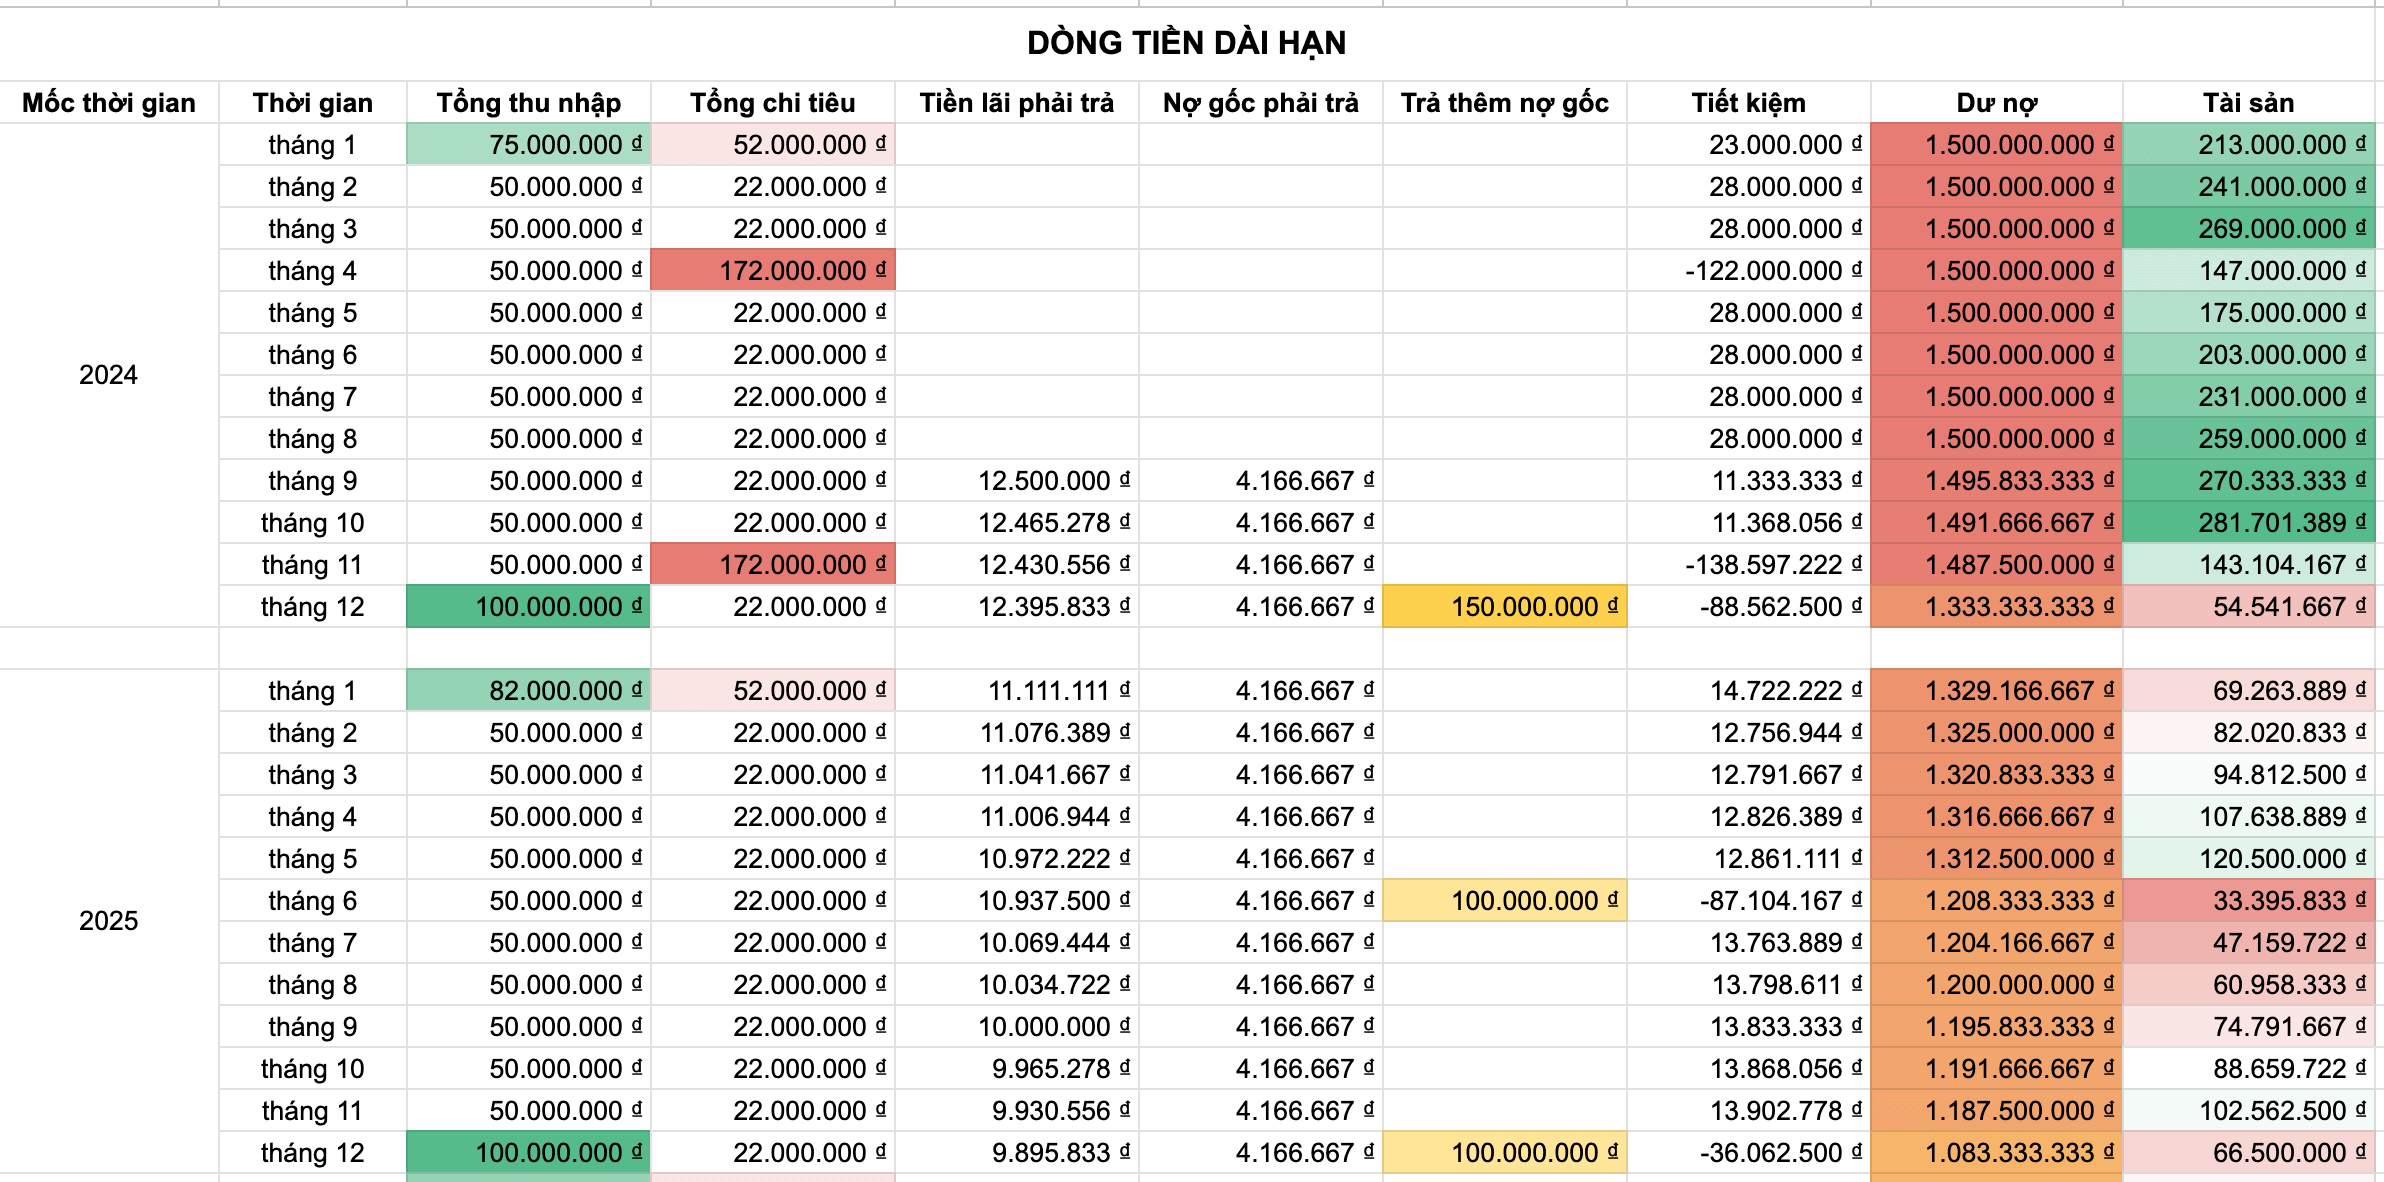Click debt cell 1.200.000.000 ₫
Viewport: 2384px width, 1182px height.
point(1996,985)
